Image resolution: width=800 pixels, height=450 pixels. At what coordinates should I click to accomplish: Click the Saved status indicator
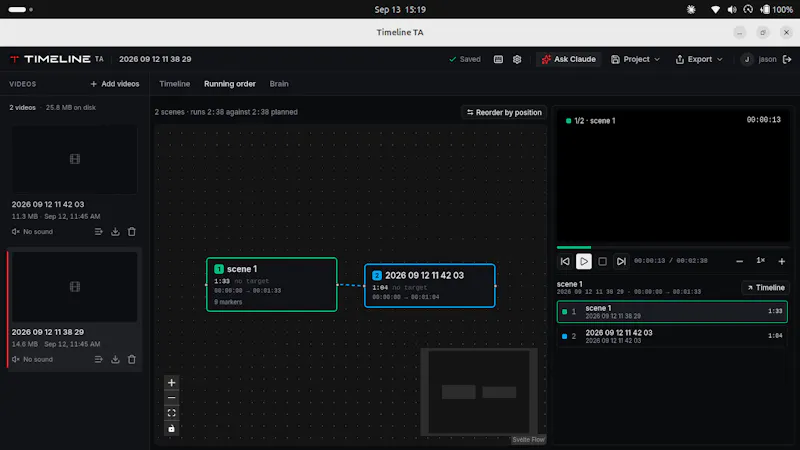(x=465, y=59)
